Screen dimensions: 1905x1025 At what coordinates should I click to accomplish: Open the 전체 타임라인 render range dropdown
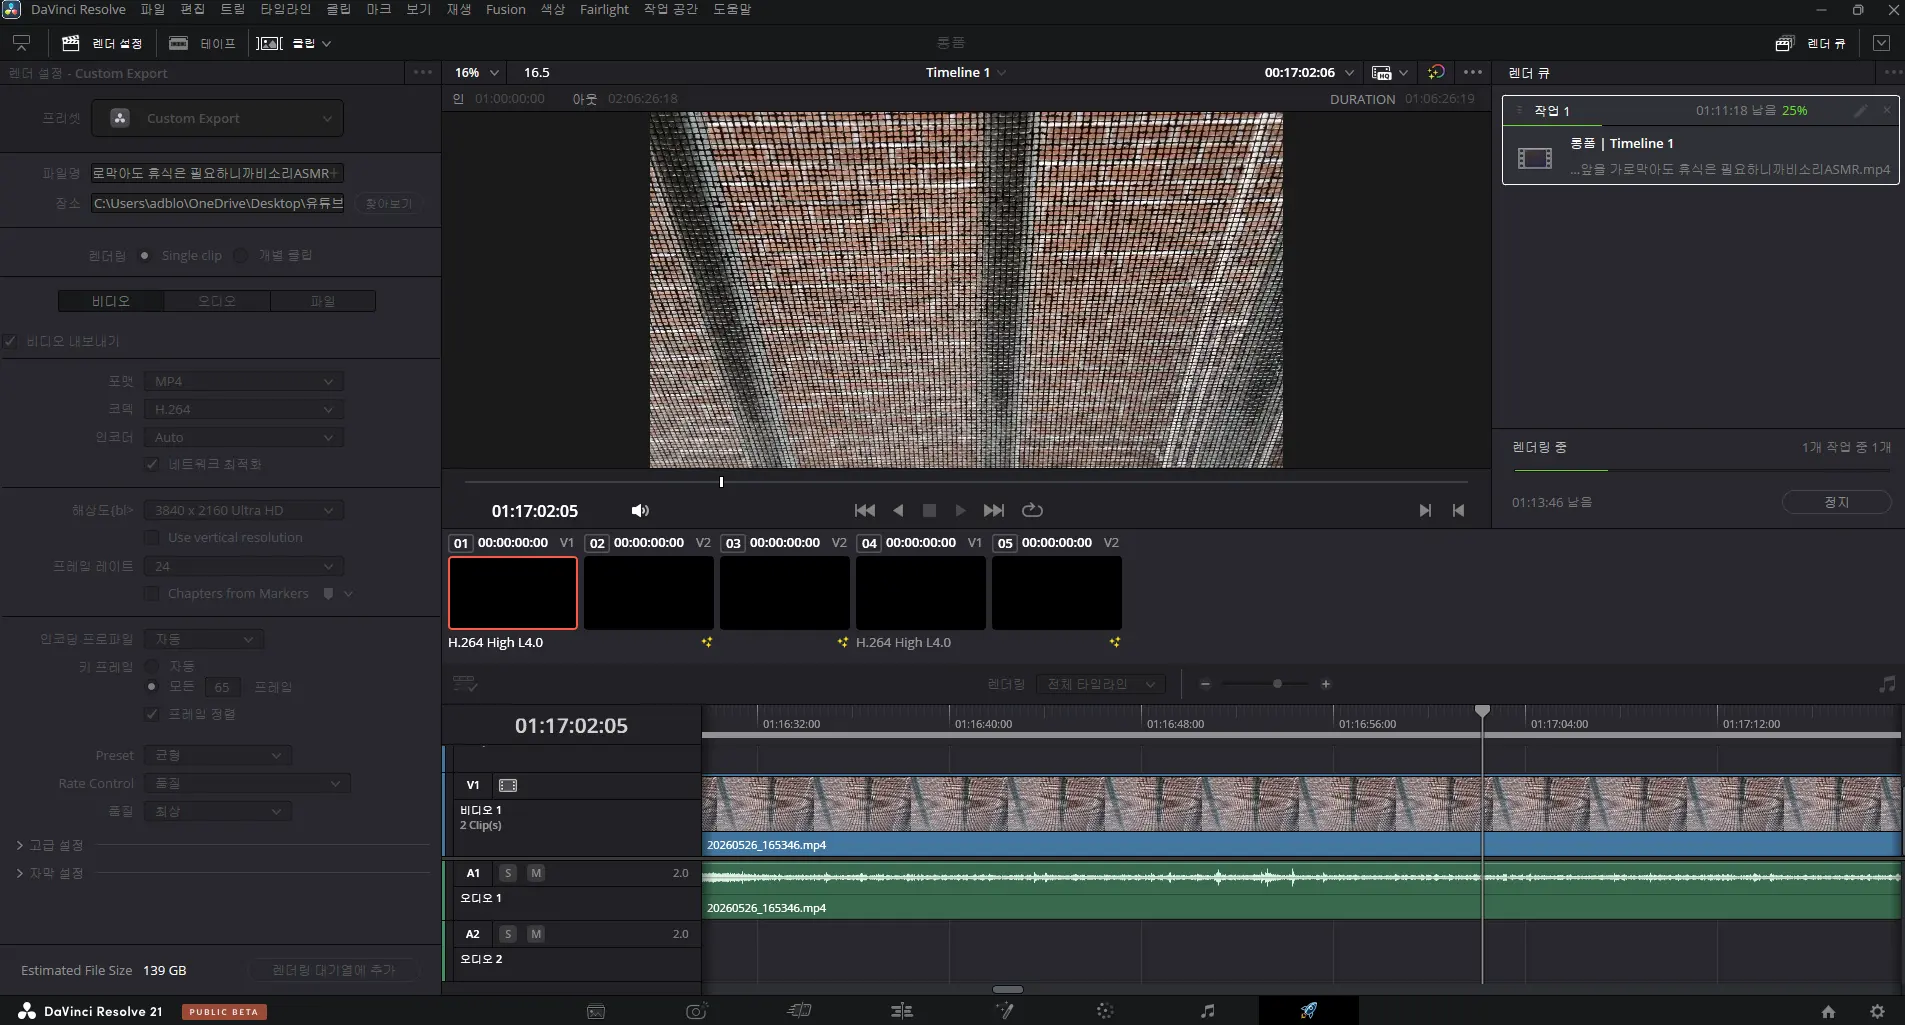[x=1101, y=684]
